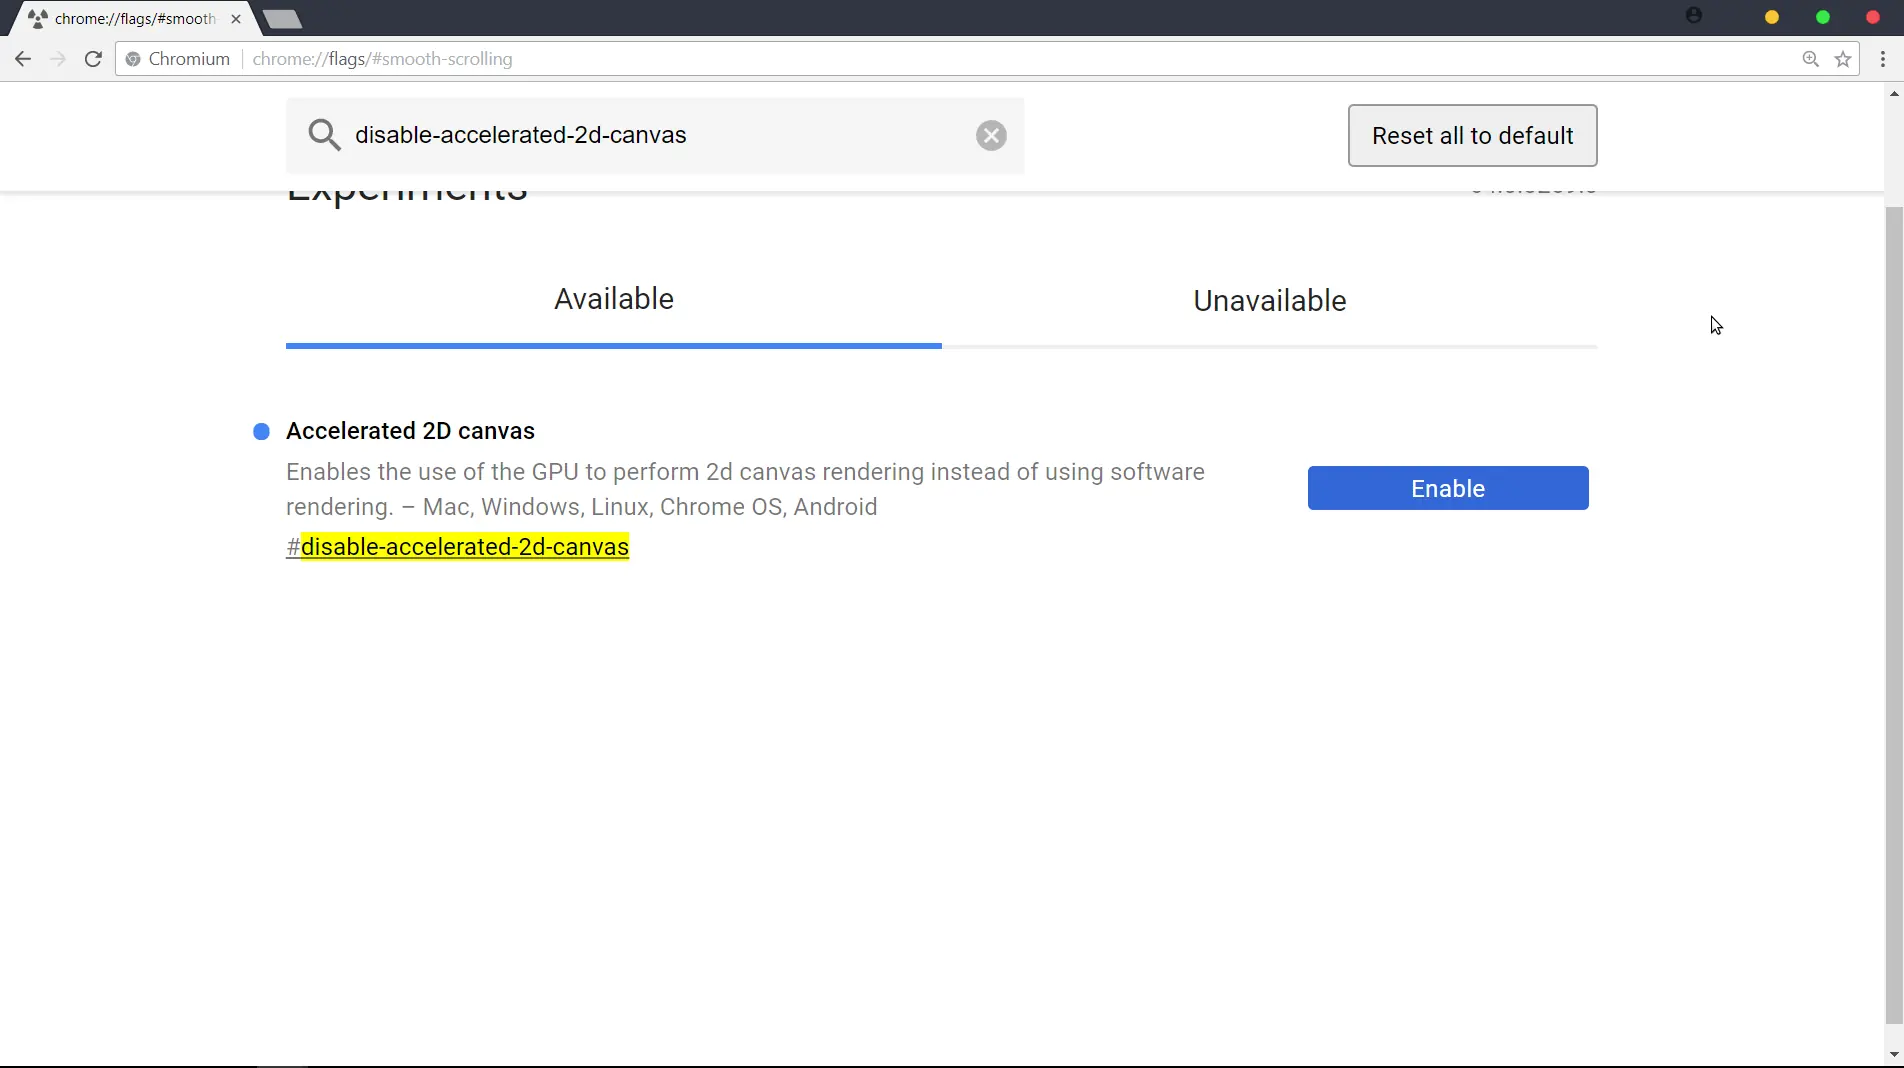
Task: Clear the flags search with the X icon
Action: [x=991, y=135]
